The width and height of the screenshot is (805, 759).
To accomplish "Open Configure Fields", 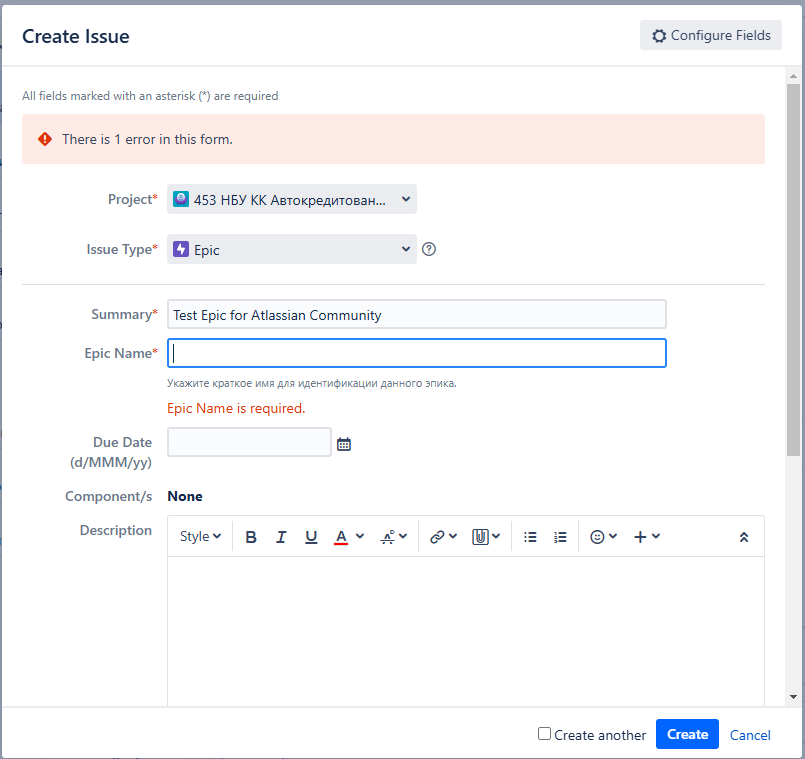I will [711, 35].
